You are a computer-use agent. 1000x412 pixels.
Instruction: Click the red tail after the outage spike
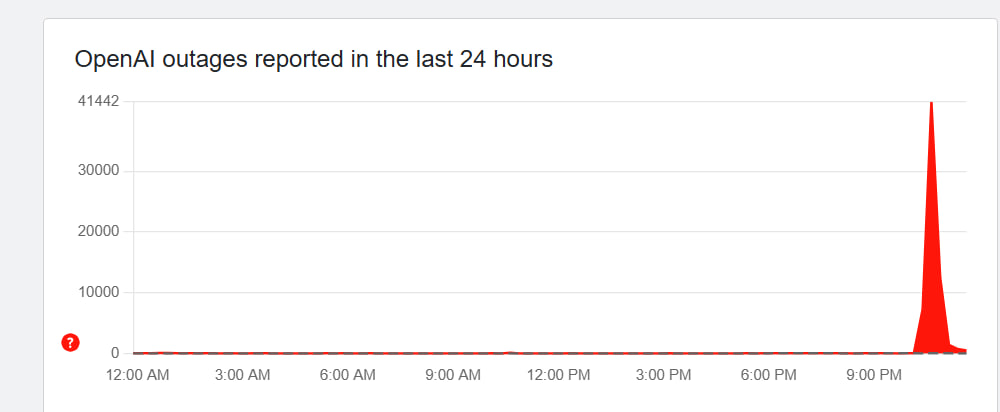956,349
